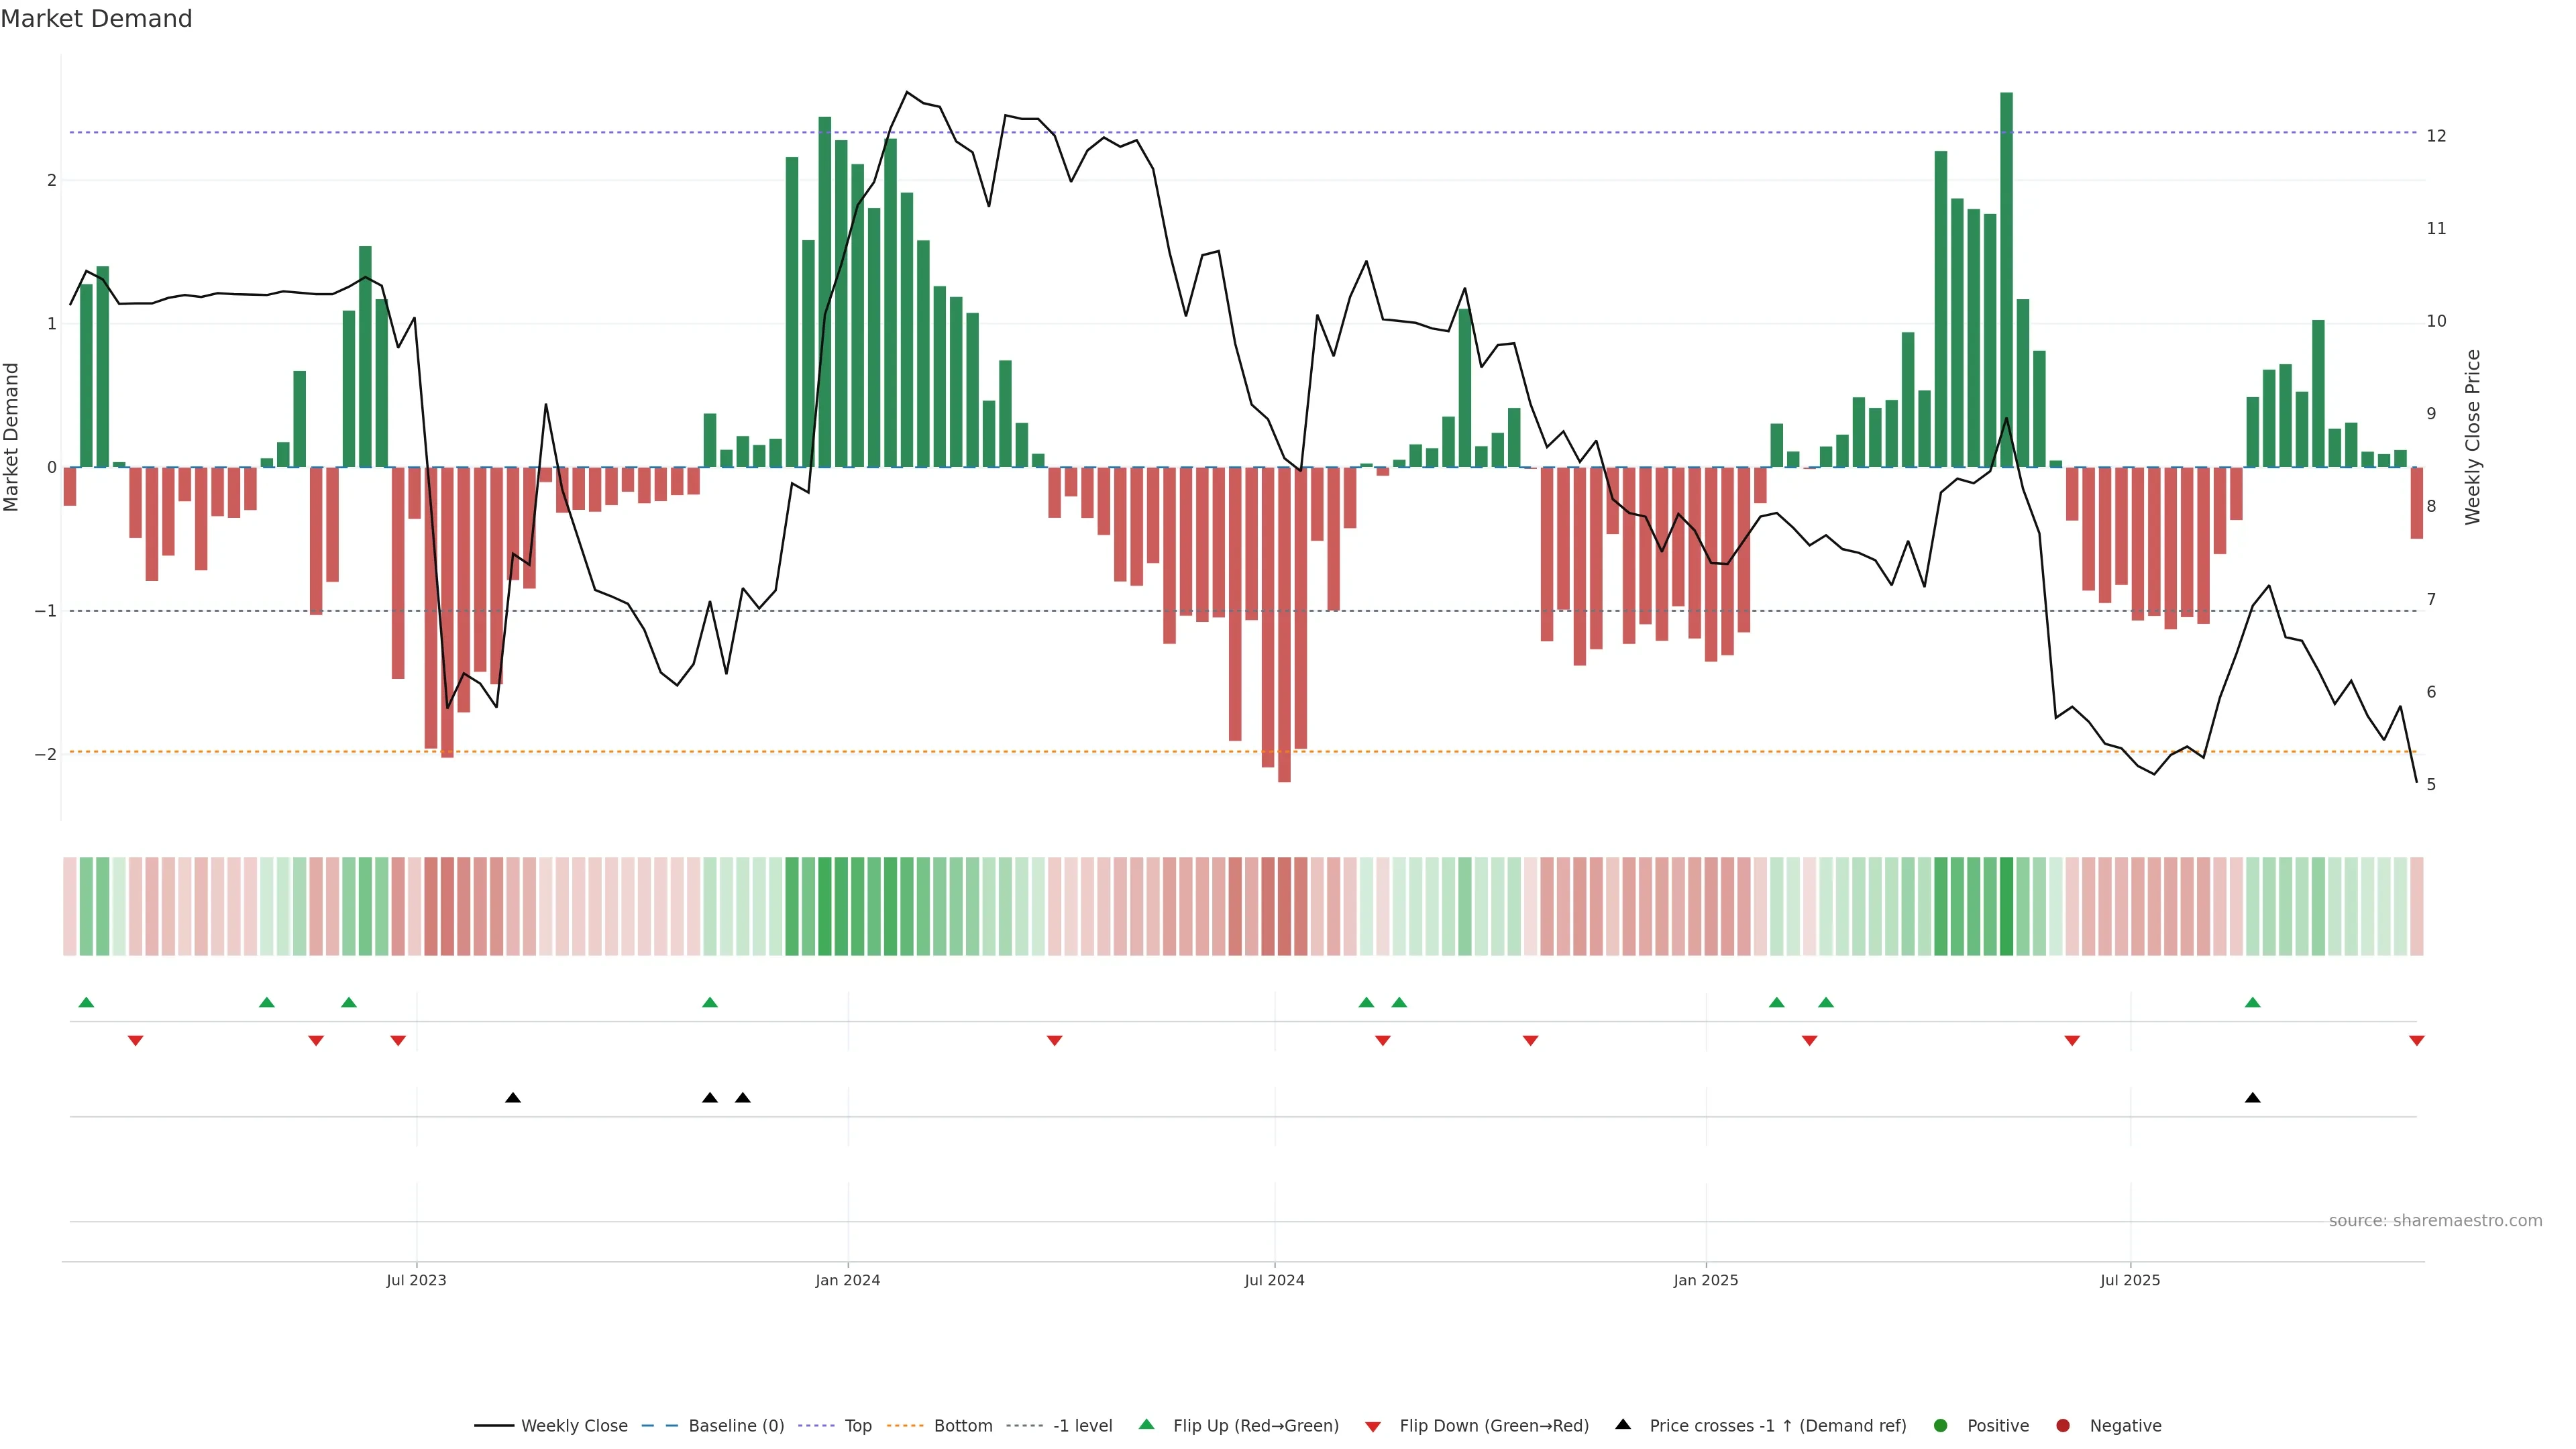The width and height of the screenshot is (2576, 1449).
Task: Click the red Negative legend circle
Action: 2062,1425
